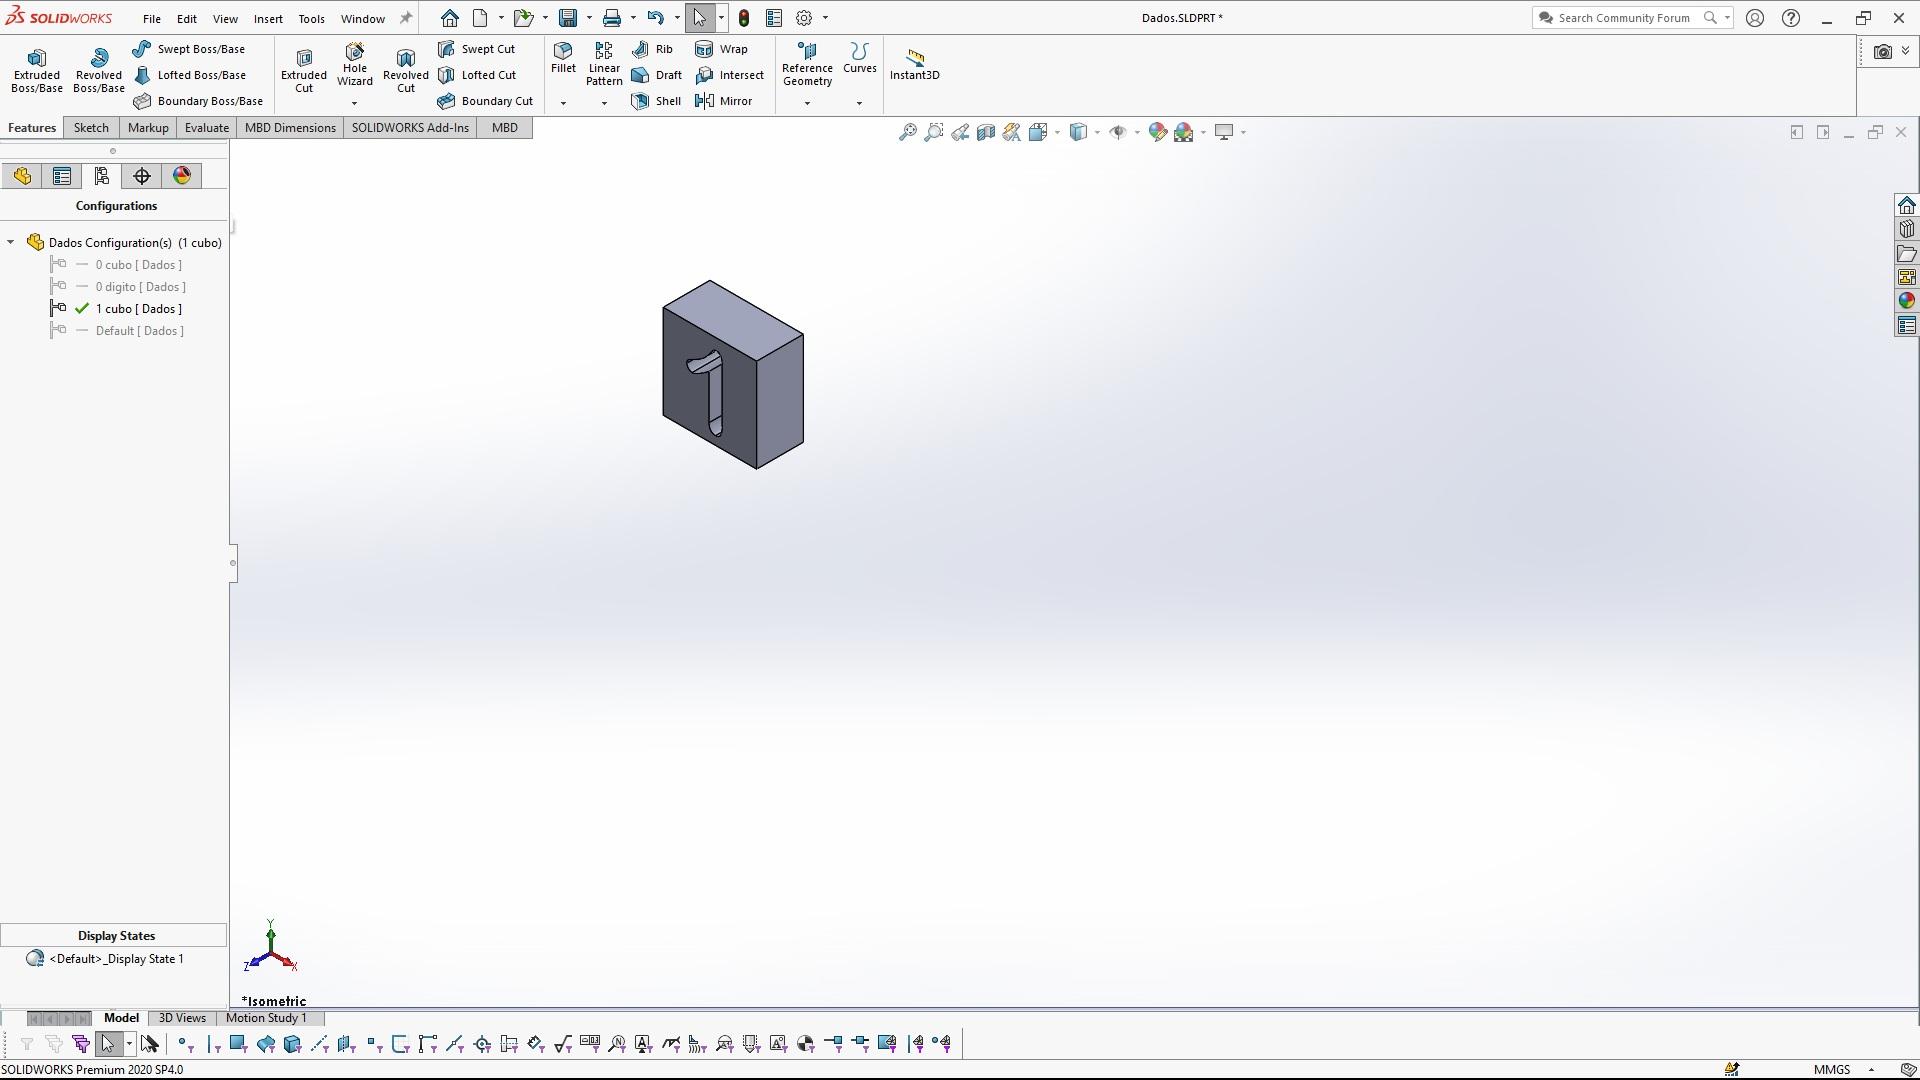Toggle the pin on the menu bar
The image size is (1920, 1080).
tap(406, 18)
